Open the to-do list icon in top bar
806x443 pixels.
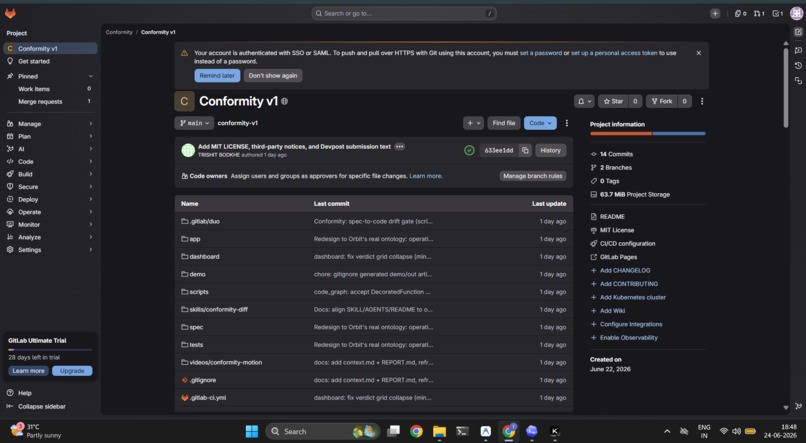pos(778,14)
